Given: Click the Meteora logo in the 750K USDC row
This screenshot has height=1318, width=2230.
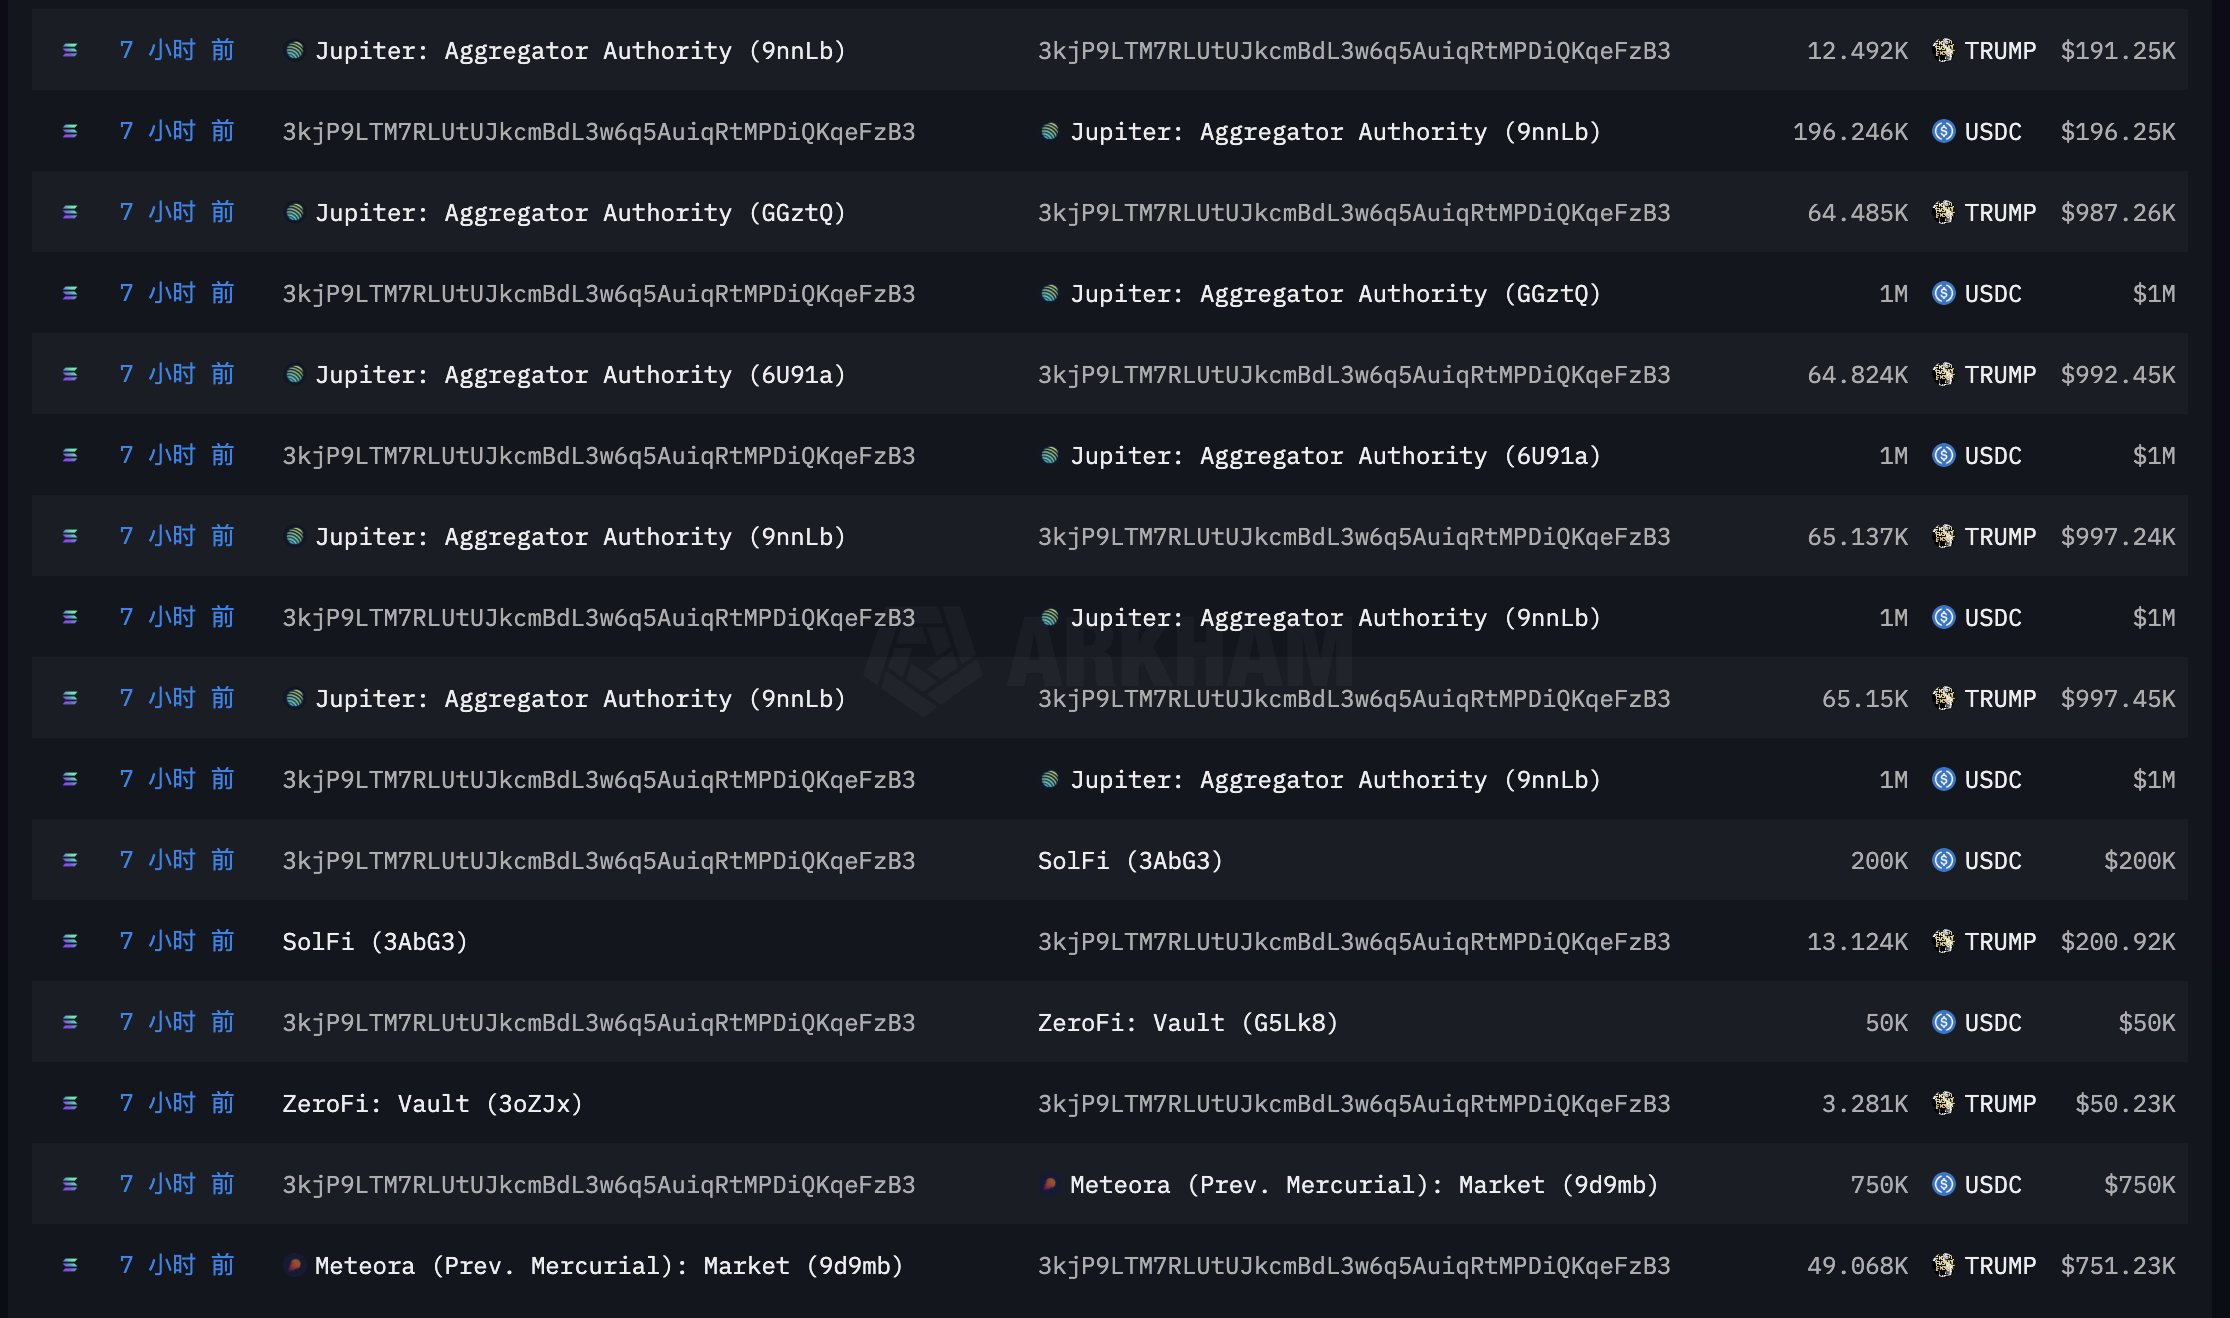Looking at the screenshot, I should [1049, 1184].
